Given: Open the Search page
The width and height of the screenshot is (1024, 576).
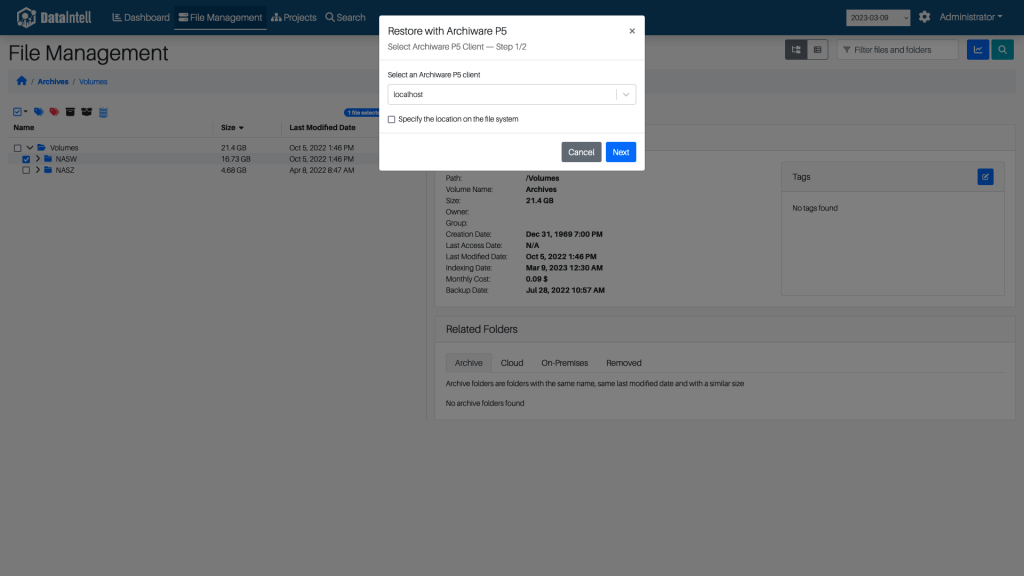Looking at the screenshot, I should point(345,18).
